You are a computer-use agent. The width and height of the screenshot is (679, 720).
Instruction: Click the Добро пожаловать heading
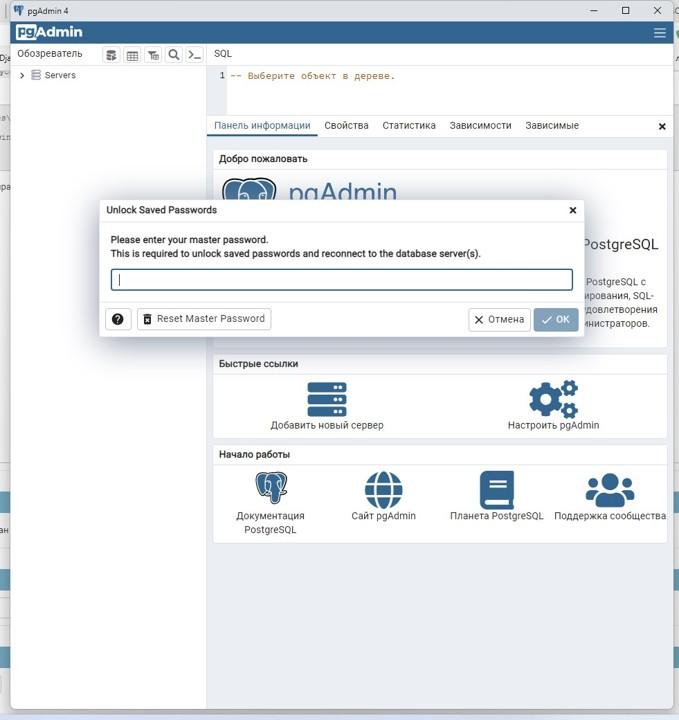pyautogui.click(x=263, y=159)
